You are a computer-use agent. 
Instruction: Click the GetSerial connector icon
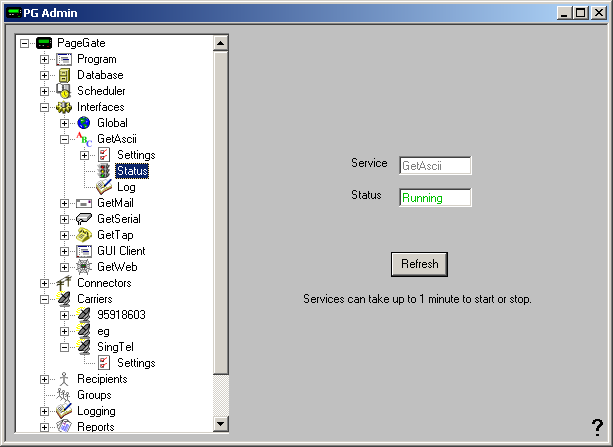point(84,219)
